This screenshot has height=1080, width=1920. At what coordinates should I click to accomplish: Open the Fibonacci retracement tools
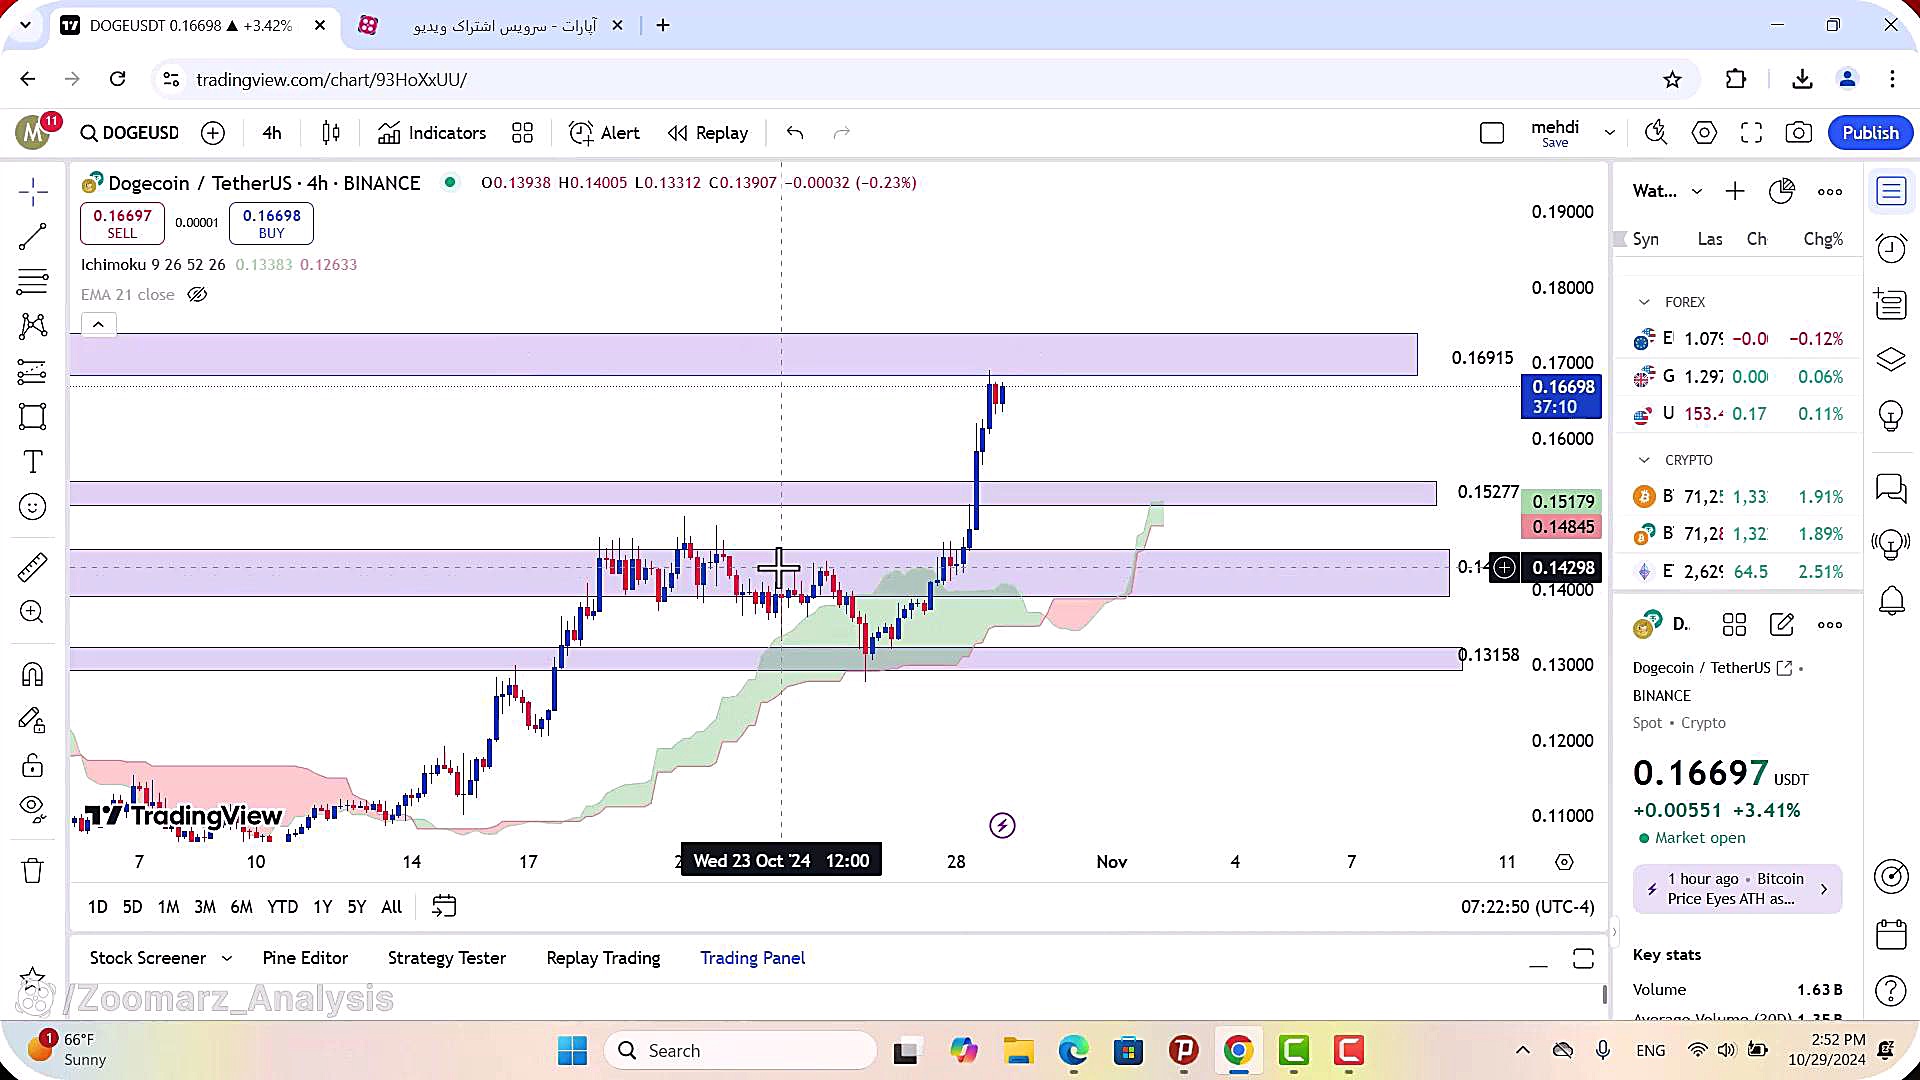click(x=32, y=282)
